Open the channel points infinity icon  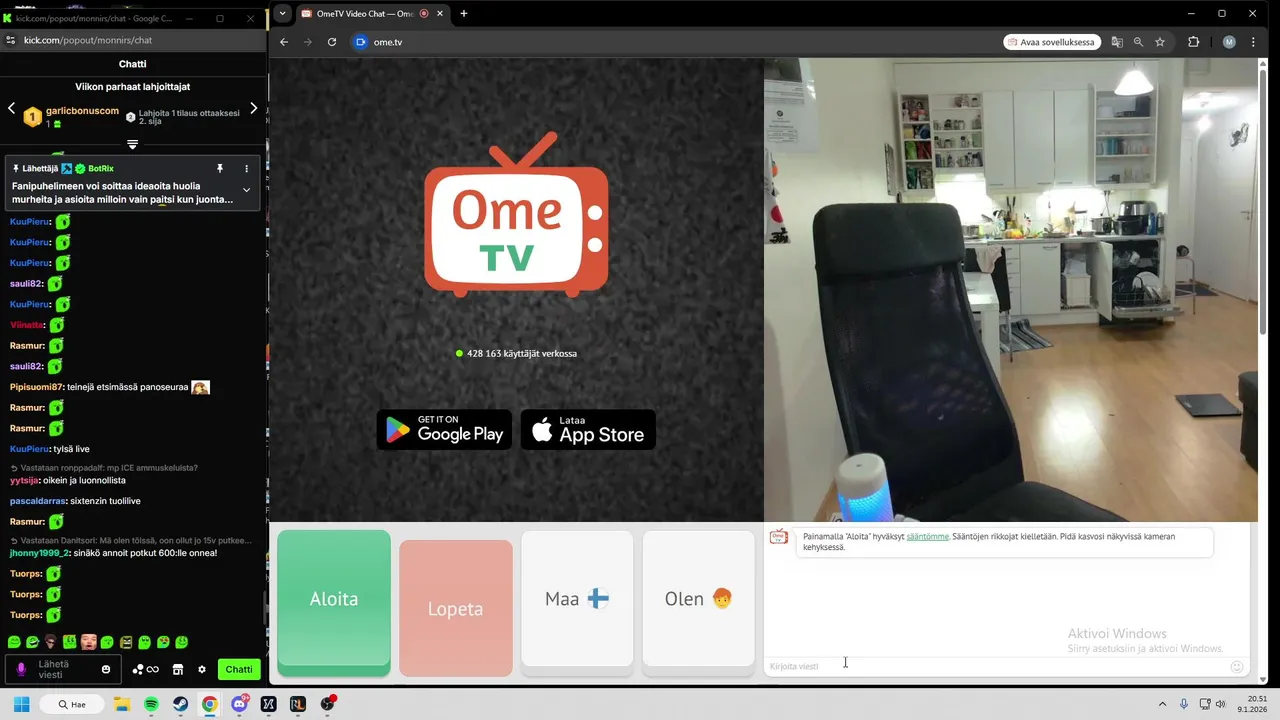point(146,669)
